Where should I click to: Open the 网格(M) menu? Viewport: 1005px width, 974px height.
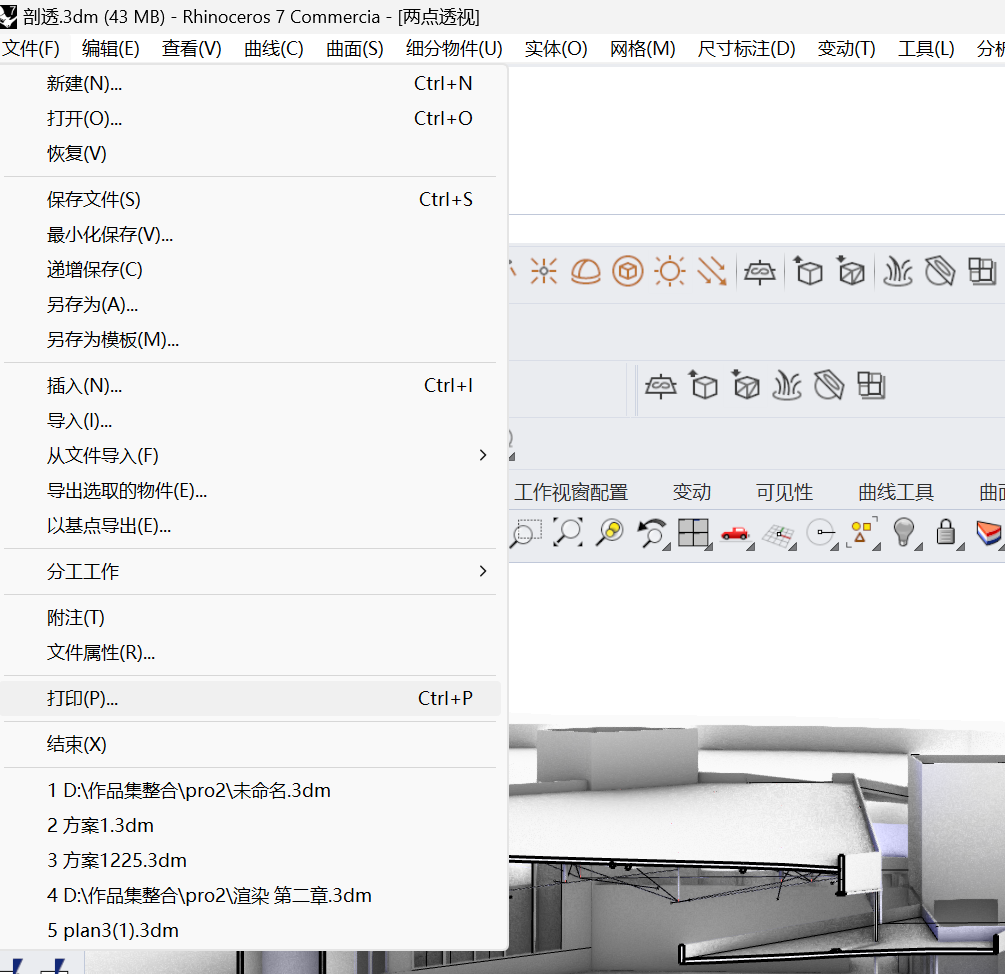642,49
